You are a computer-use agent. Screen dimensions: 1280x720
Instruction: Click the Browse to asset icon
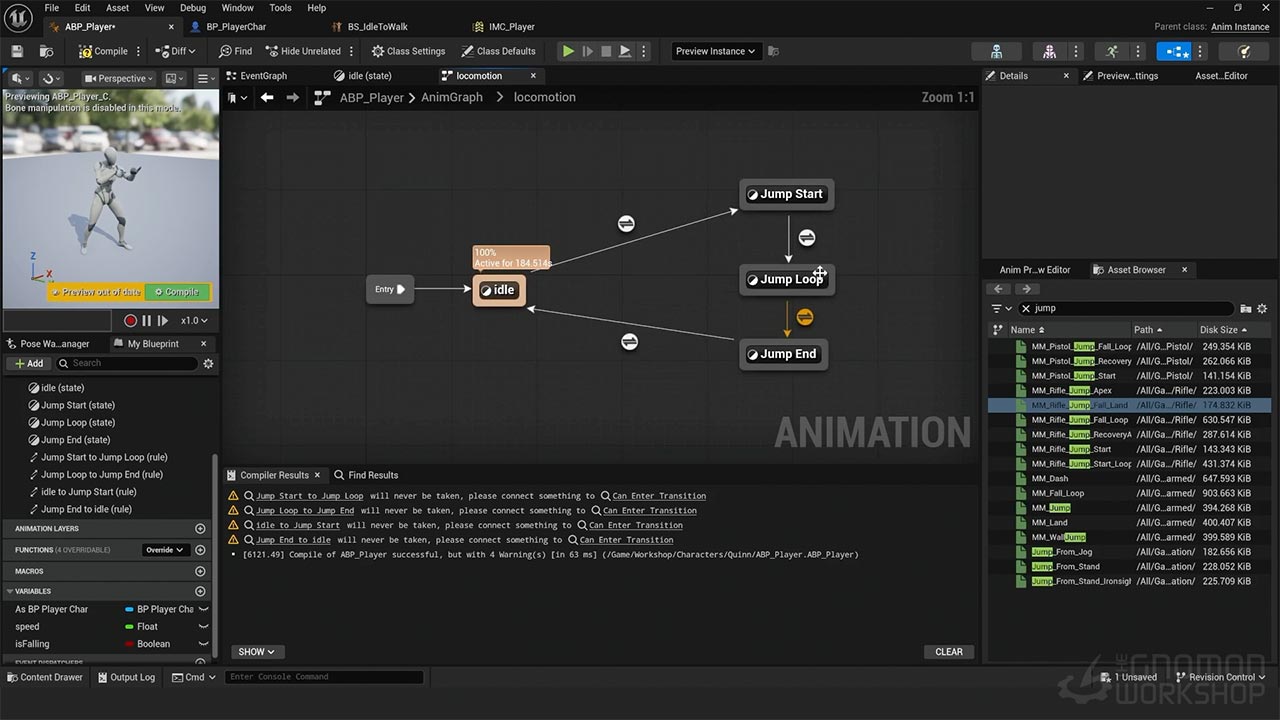pos(46,51)
